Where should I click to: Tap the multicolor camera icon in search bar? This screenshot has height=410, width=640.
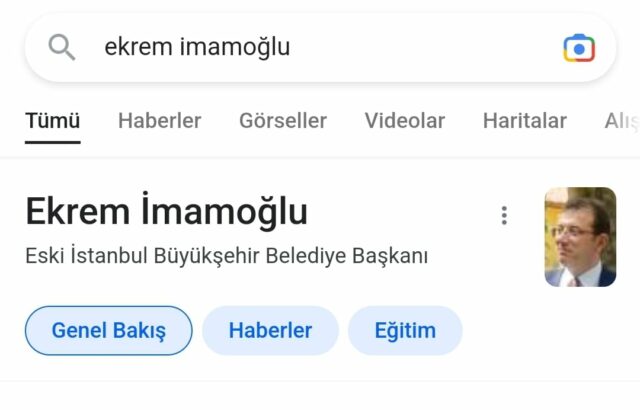click(x=579, y=48)
